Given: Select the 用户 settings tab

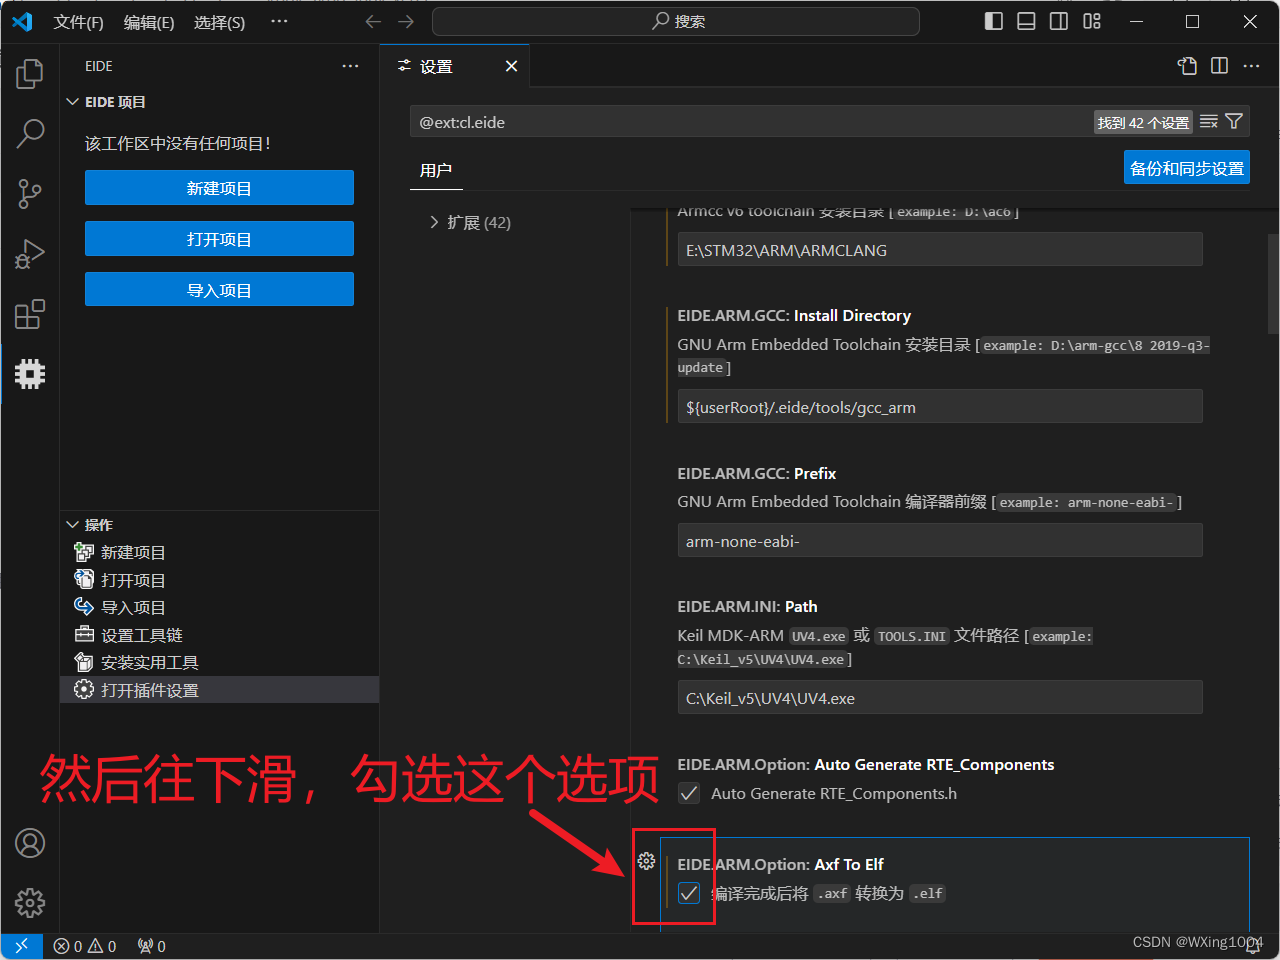Looking at the screenshot, I should (436, 170).
